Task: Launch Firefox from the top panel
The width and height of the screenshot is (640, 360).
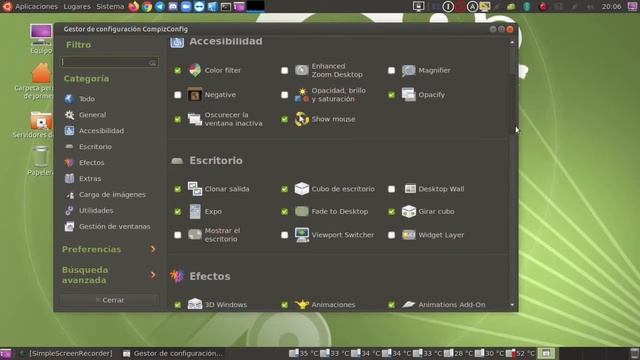Action: click(133, 6)
